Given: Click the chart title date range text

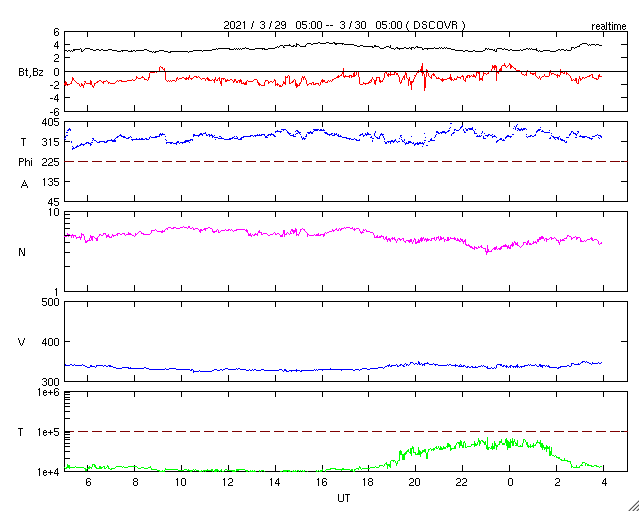Looking at the screenshot, I should tap(344, 25).
